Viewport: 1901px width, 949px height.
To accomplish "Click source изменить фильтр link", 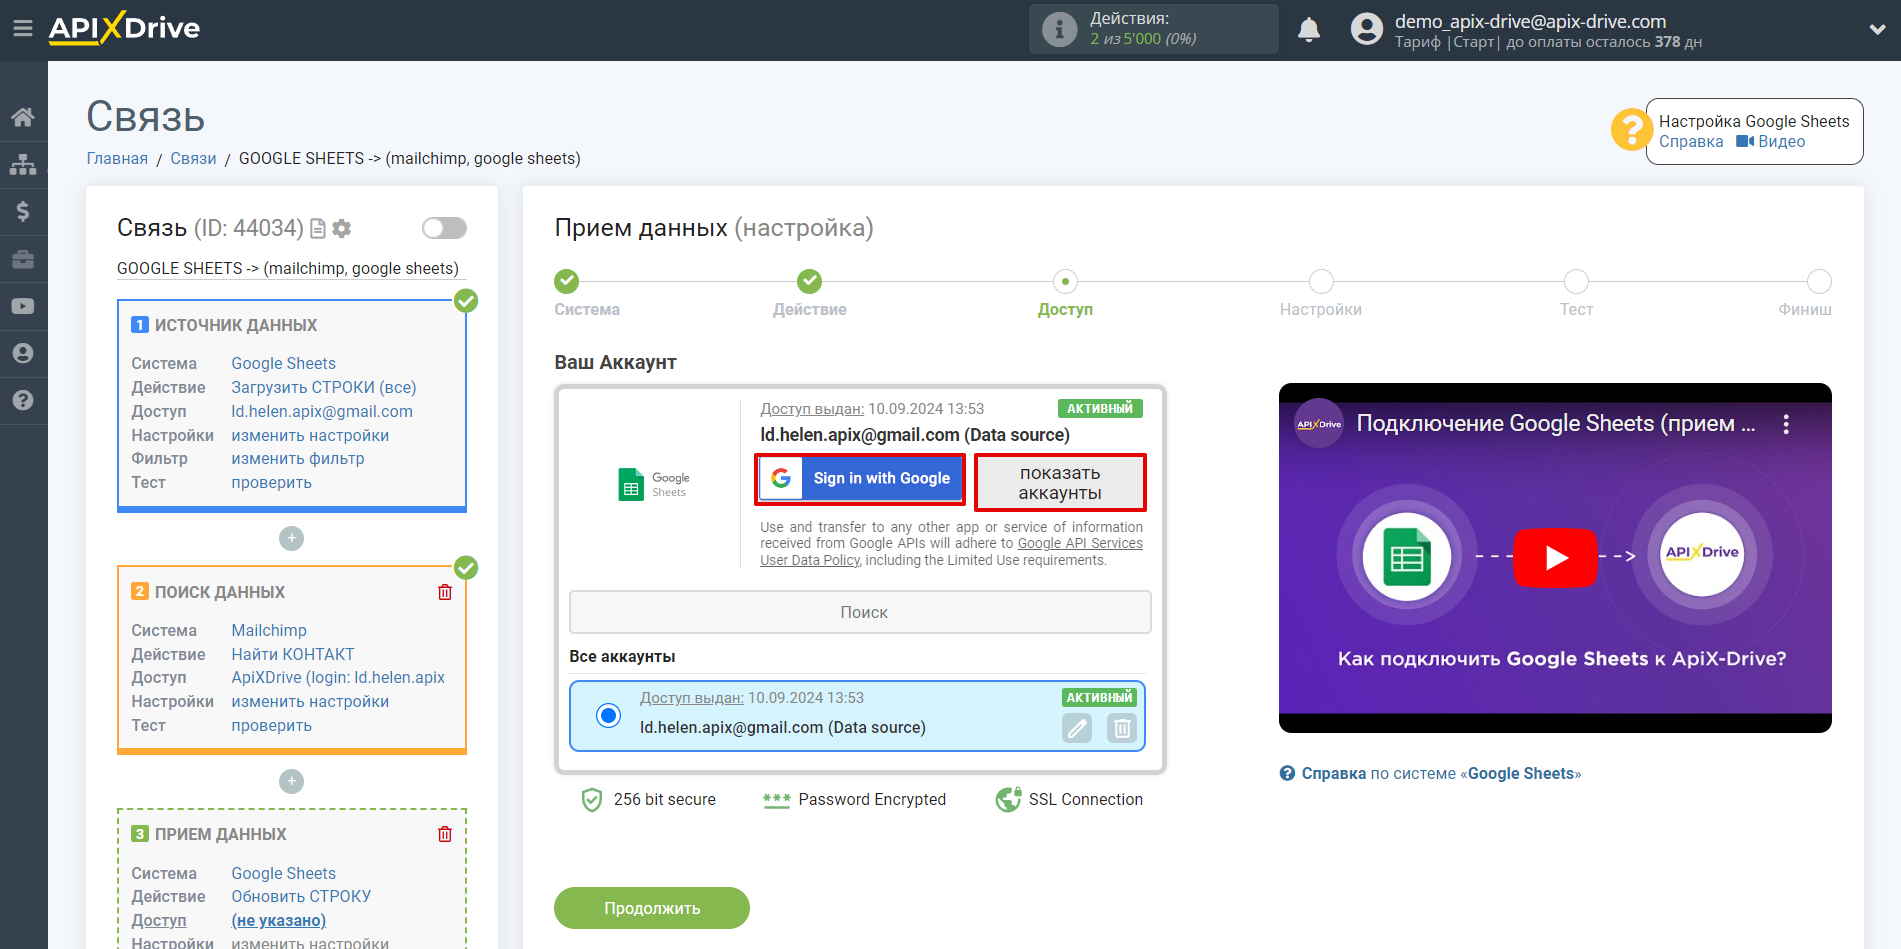I will point(298,459).
